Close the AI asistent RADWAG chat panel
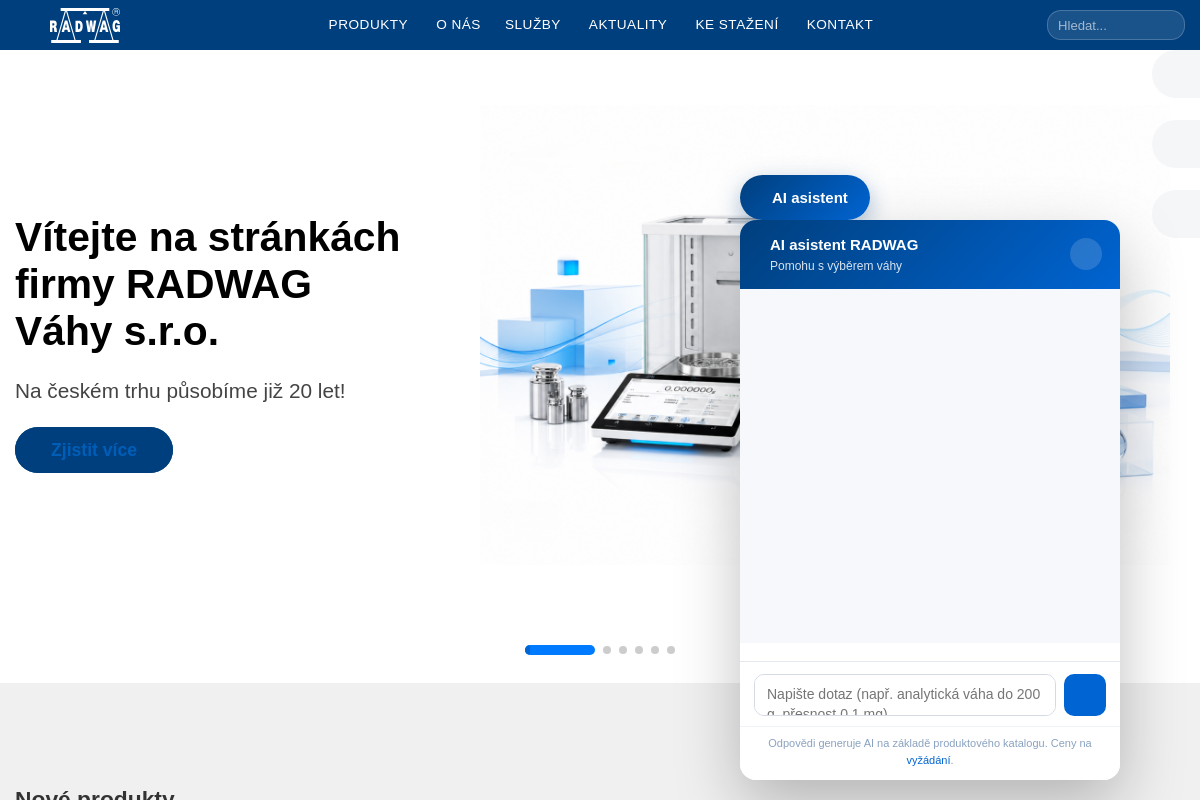Image resolution: width=1200 pixels, height=800 pixels. pos(1086,254)
